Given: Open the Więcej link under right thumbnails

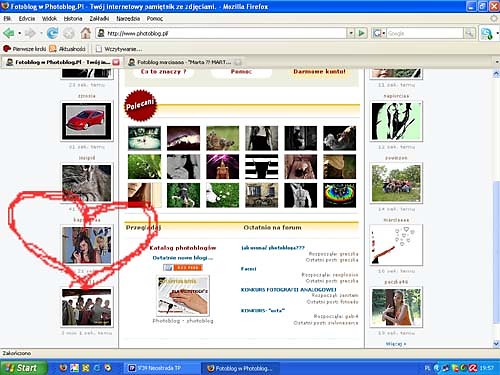Looking at the screenshot, I should 396,344.
